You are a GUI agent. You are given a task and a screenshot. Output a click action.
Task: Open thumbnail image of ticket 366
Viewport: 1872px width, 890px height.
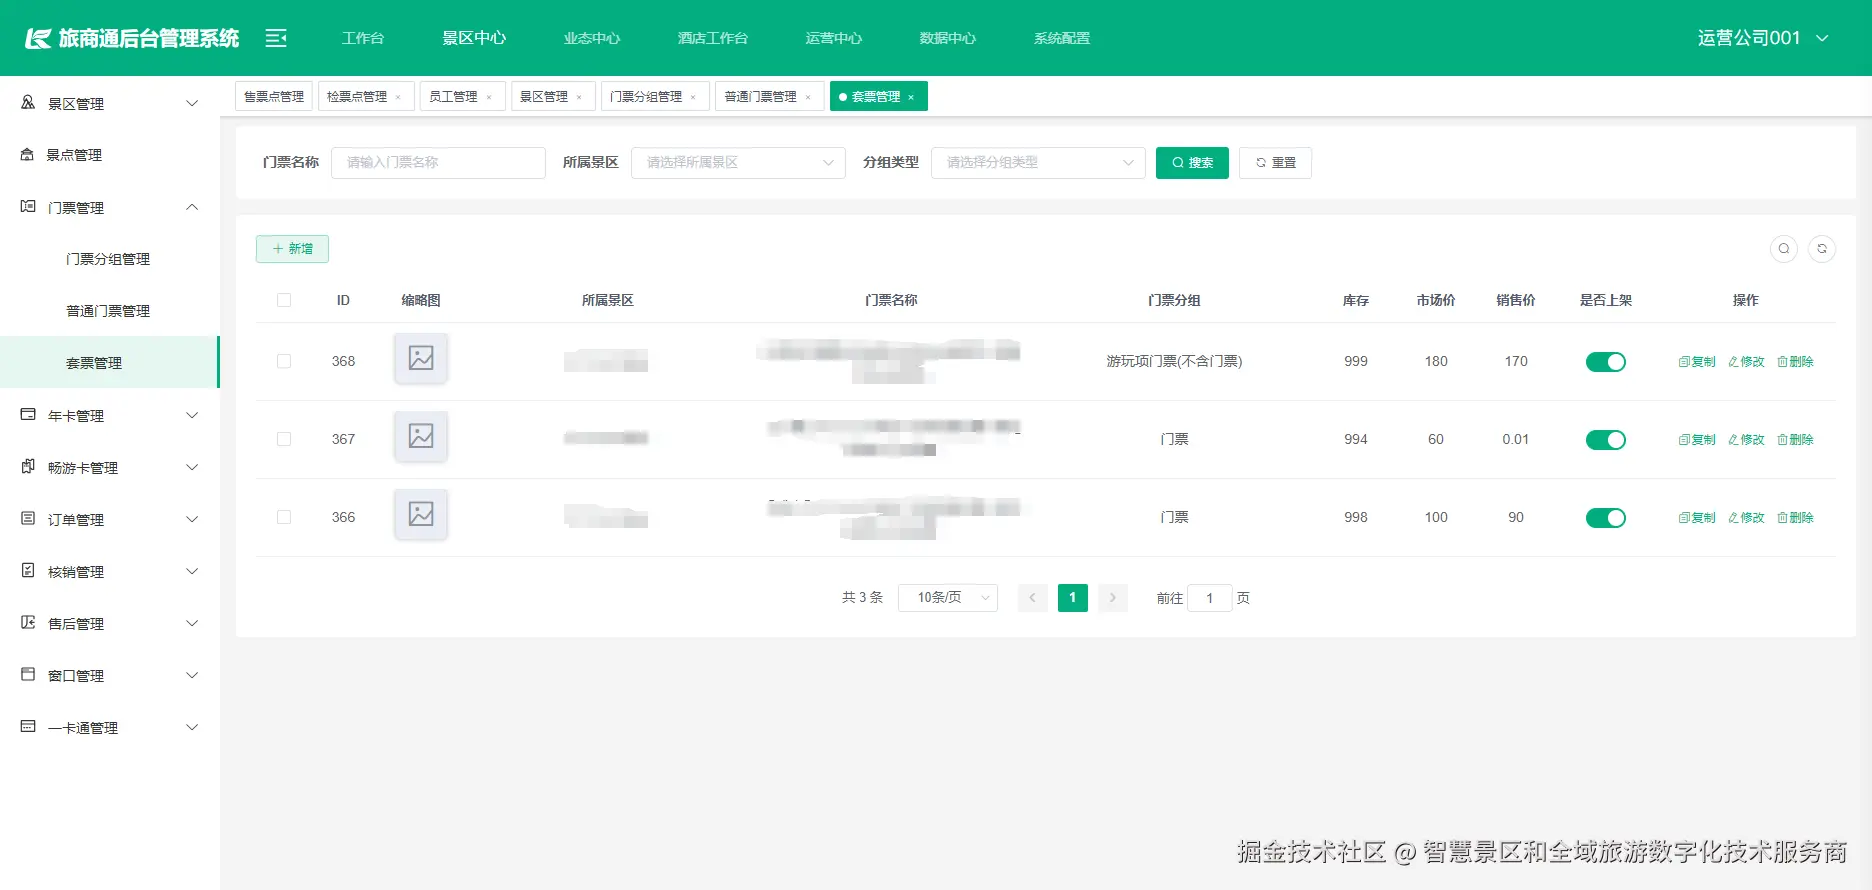point(421,514)
